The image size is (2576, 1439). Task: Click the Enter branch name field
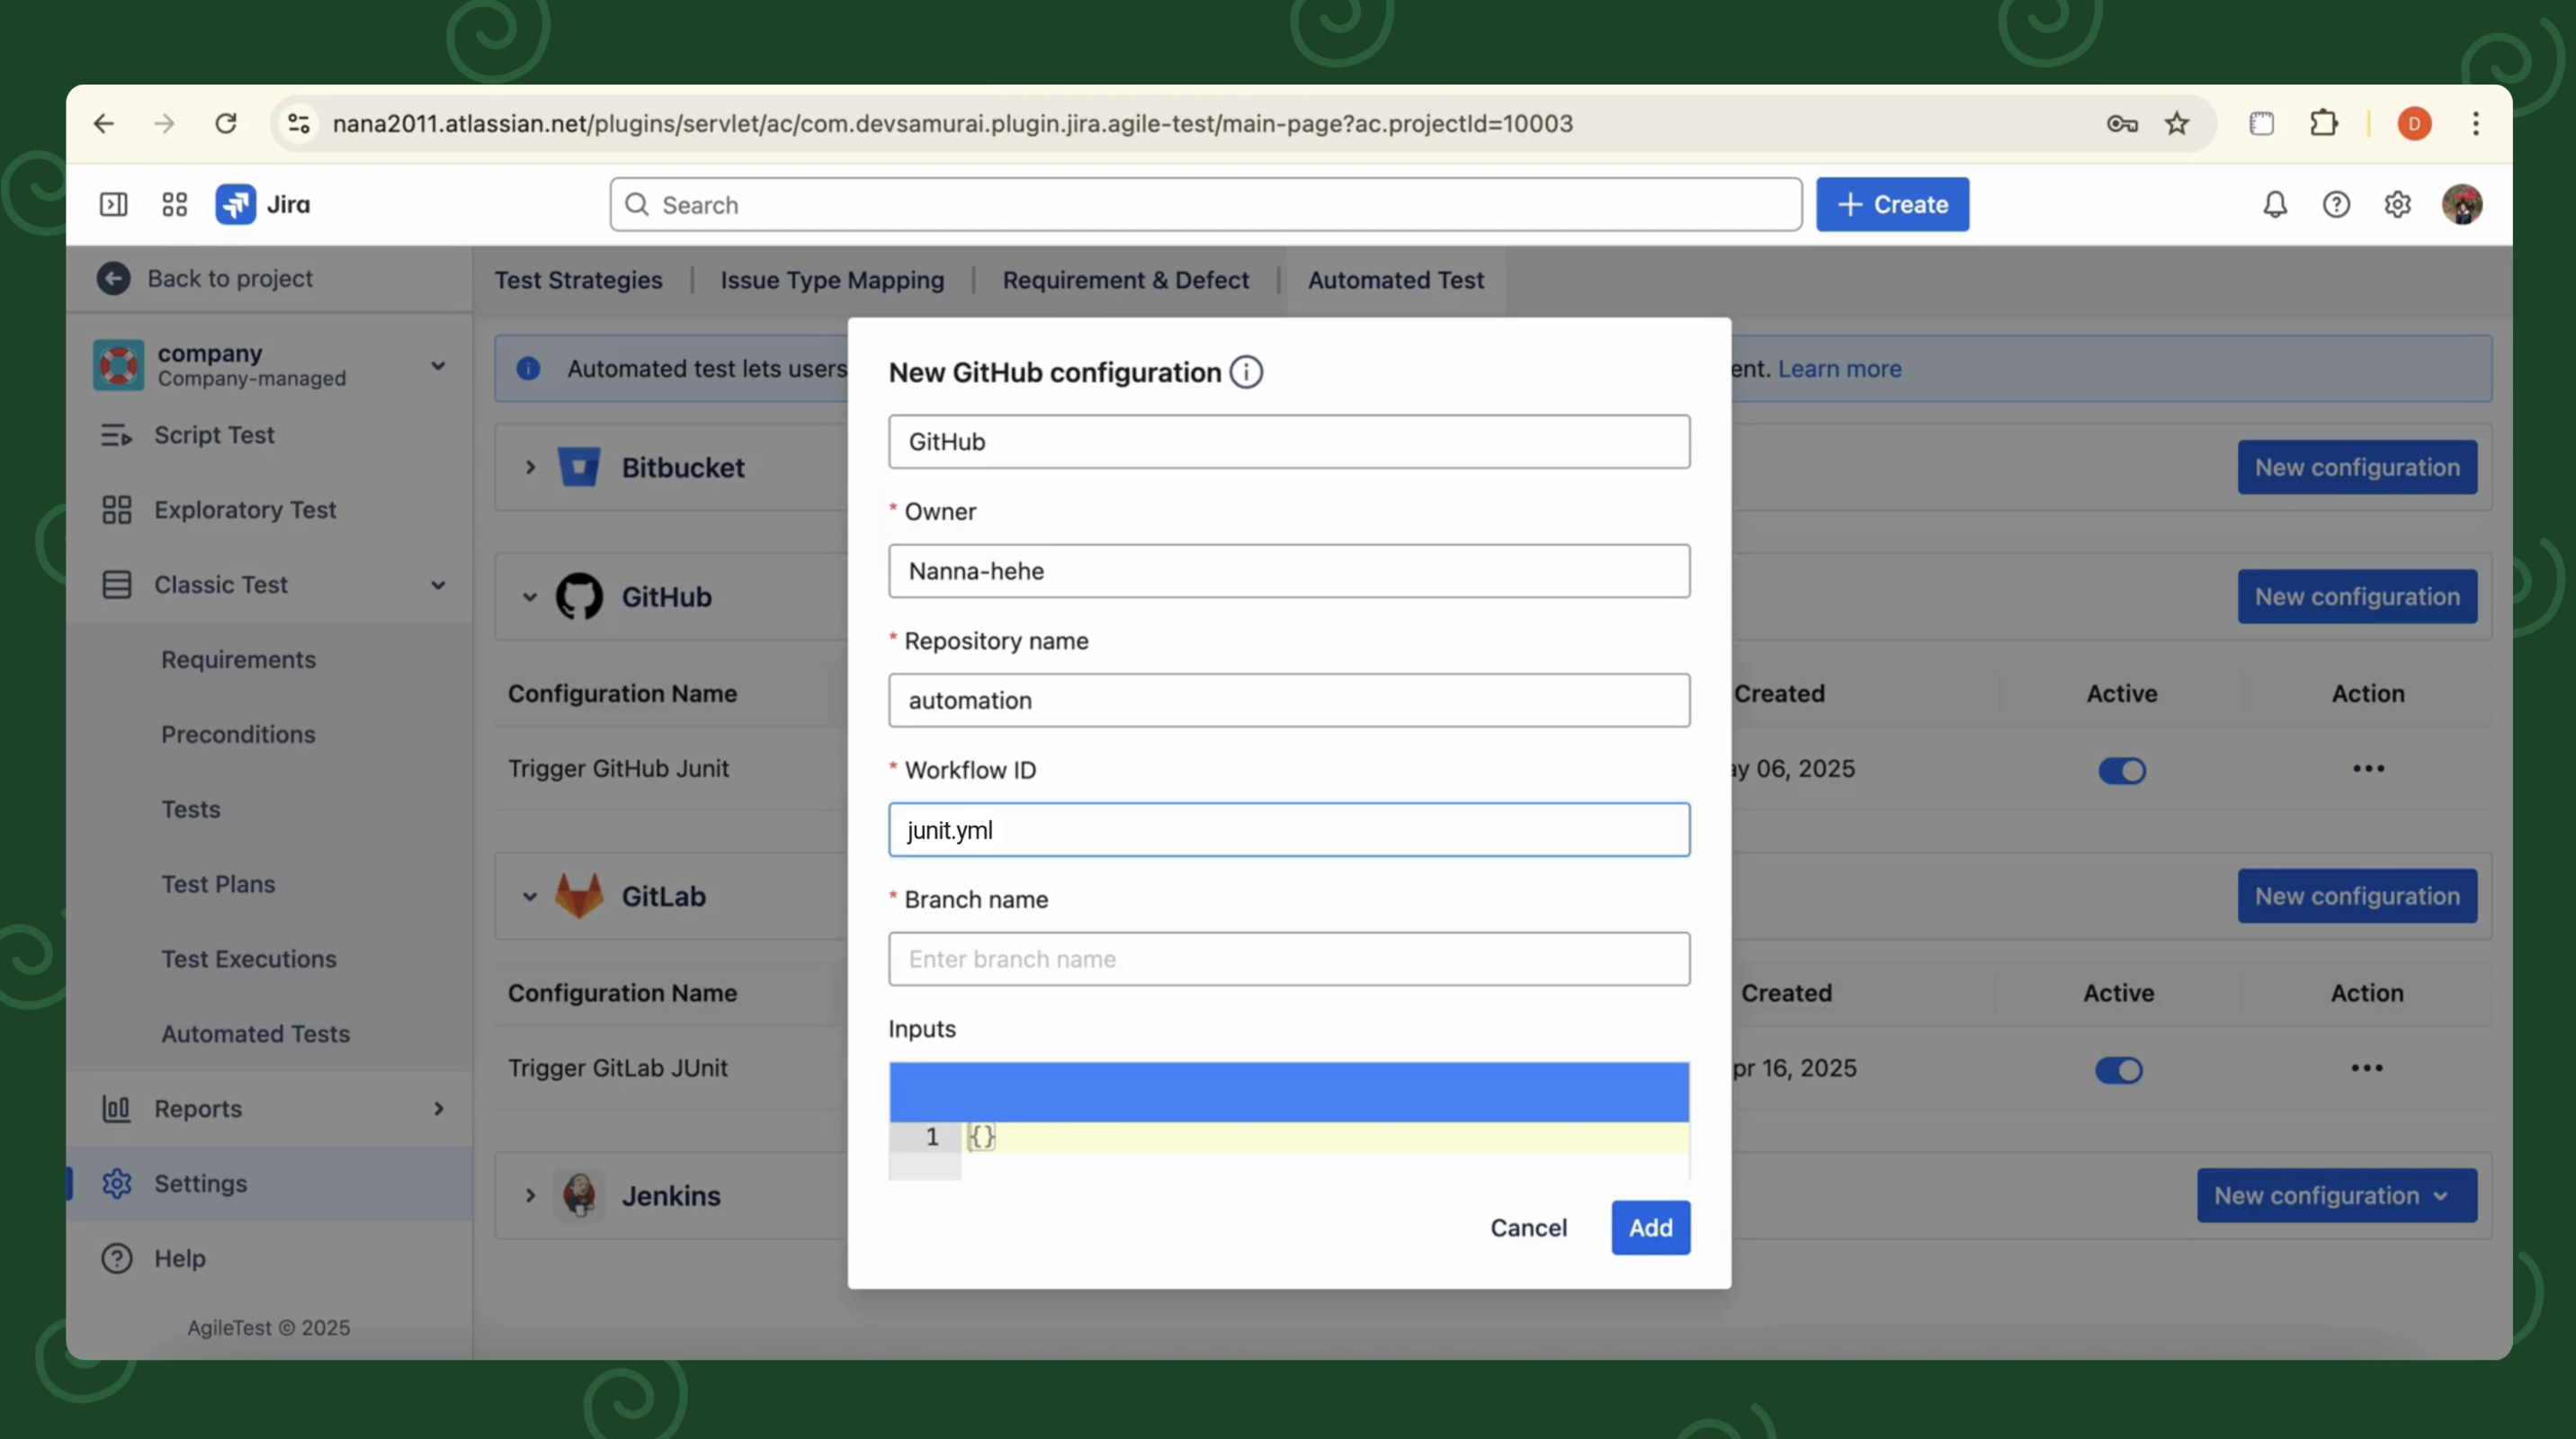click(x=1288, y=959)
